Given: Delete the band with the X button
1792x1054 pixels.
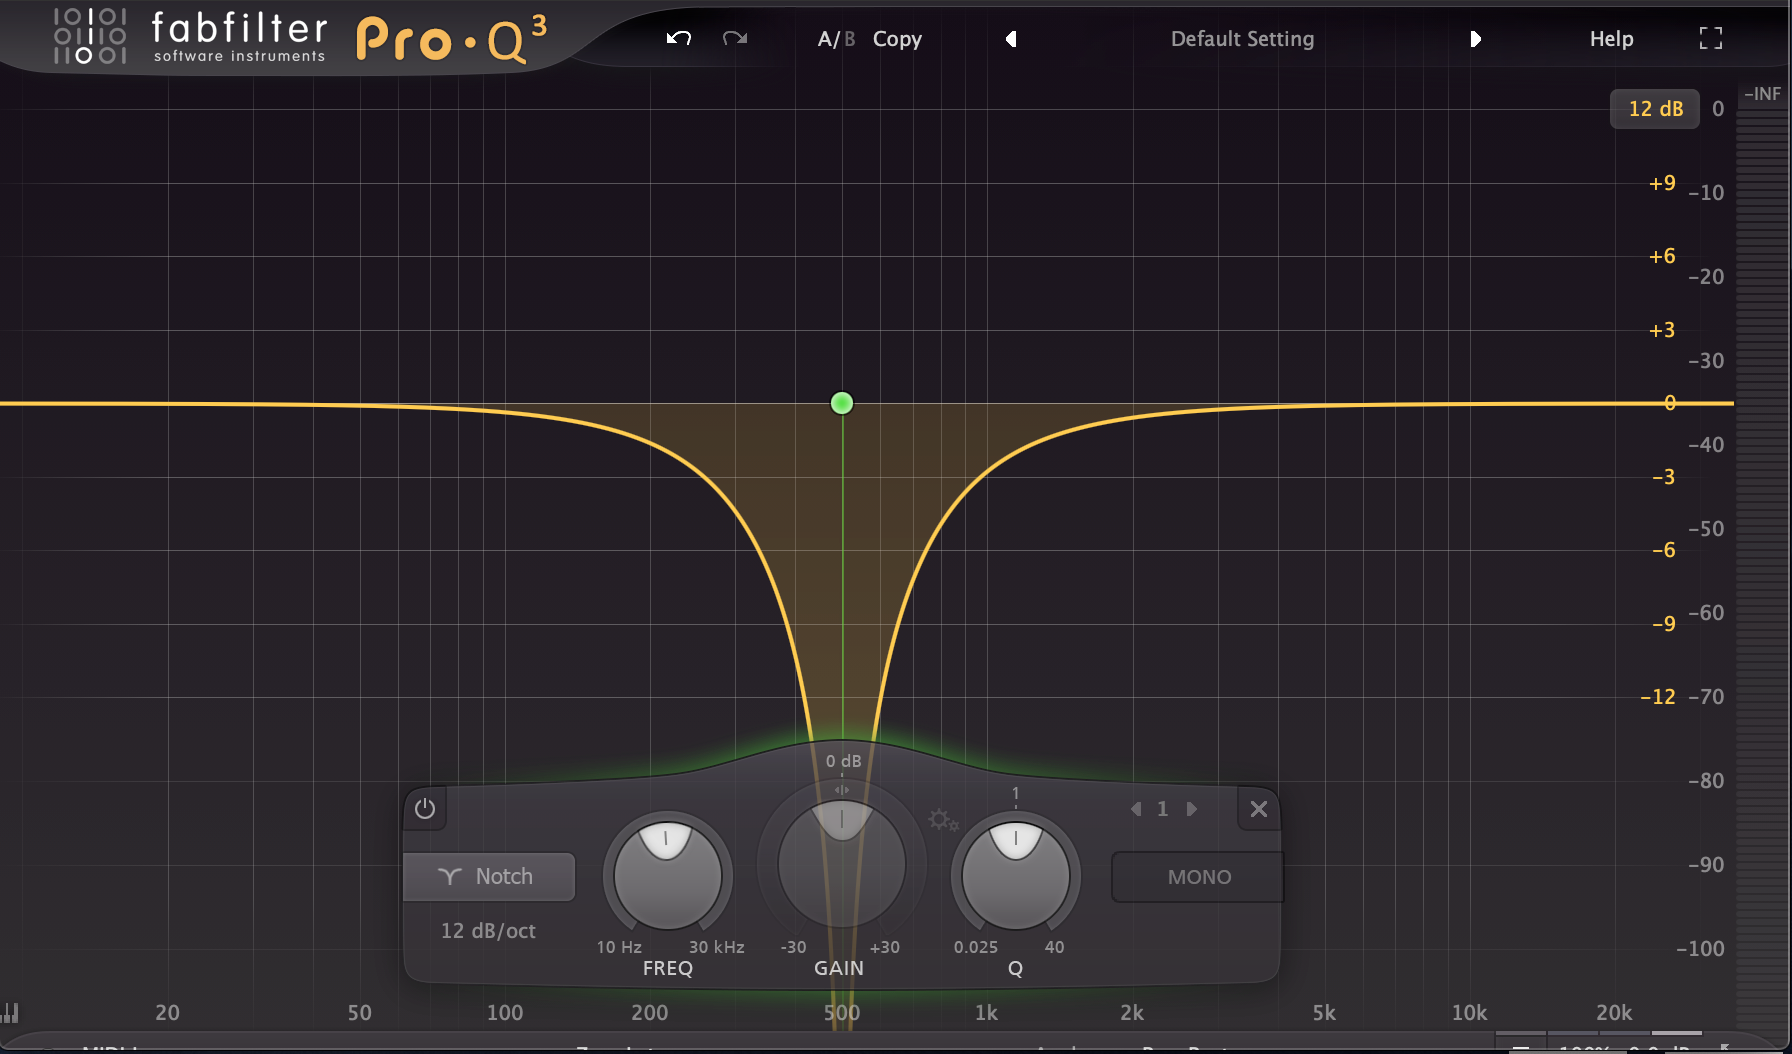Looking at the screenshot, I should click(x=1259, y=809).
